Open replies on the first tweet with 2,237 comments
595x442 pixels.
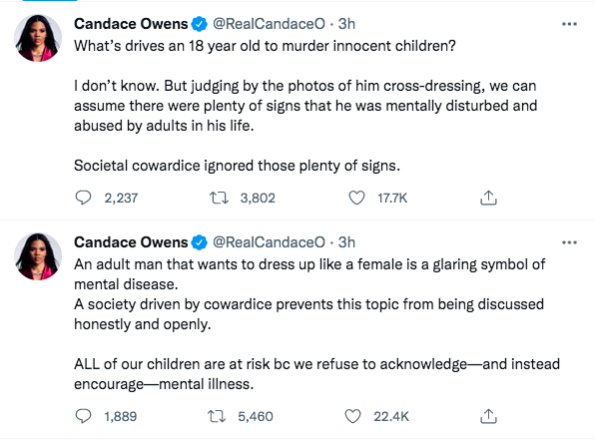coord(83,198)
